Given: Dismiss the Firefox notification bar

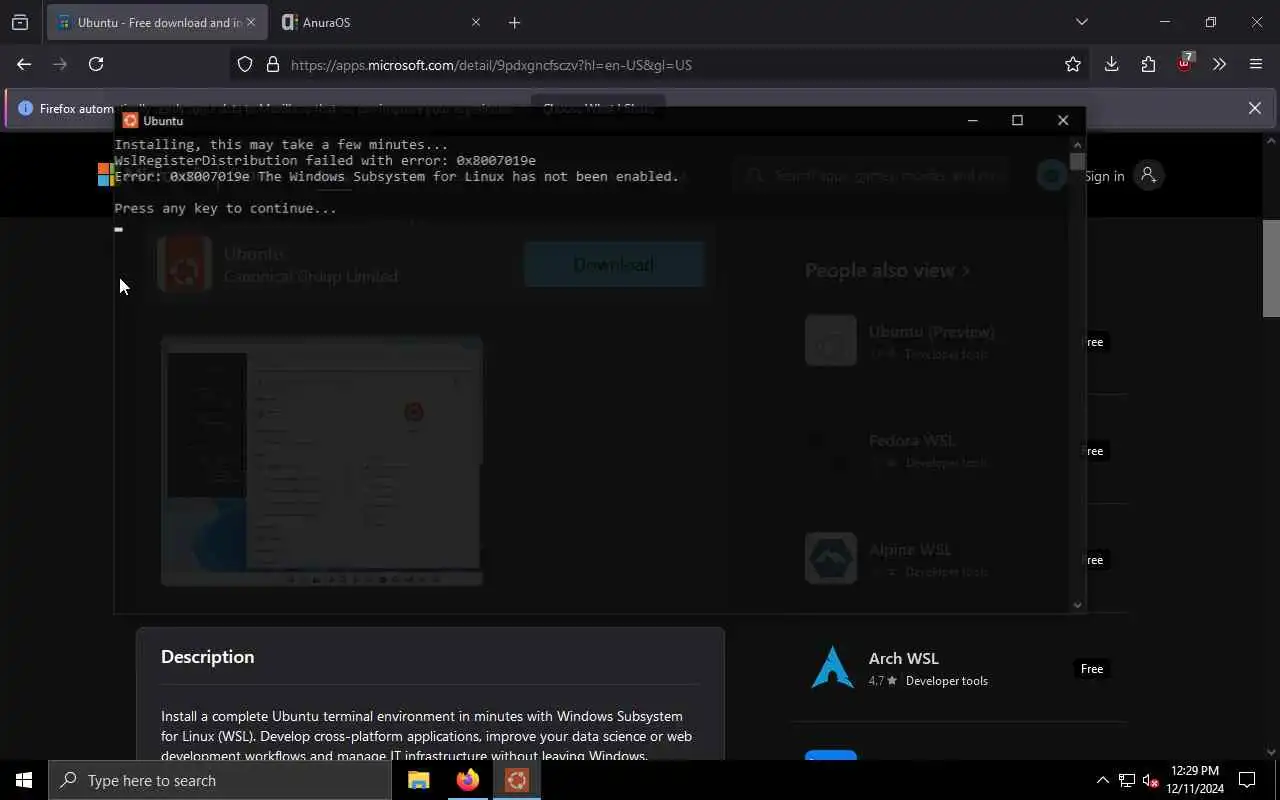Looking at the screenshot, I should pyautogui.click(x=1255, y=108).
